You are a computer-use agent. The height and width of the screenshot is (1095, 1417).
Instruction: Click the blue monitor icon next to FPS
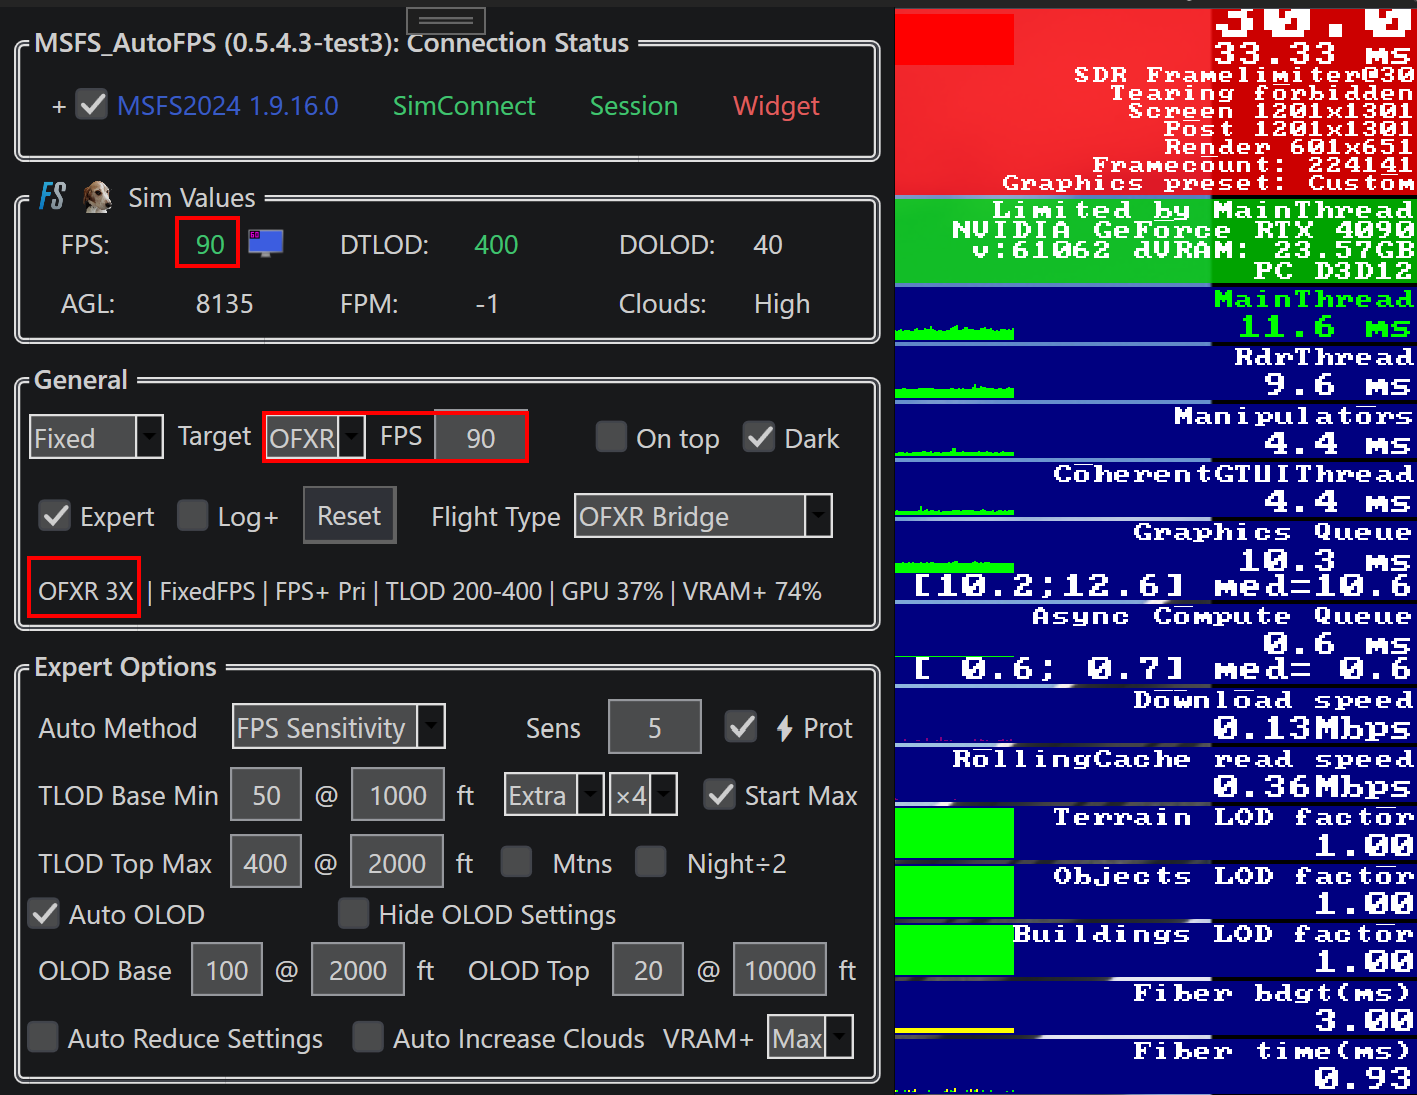pos(266,243)
